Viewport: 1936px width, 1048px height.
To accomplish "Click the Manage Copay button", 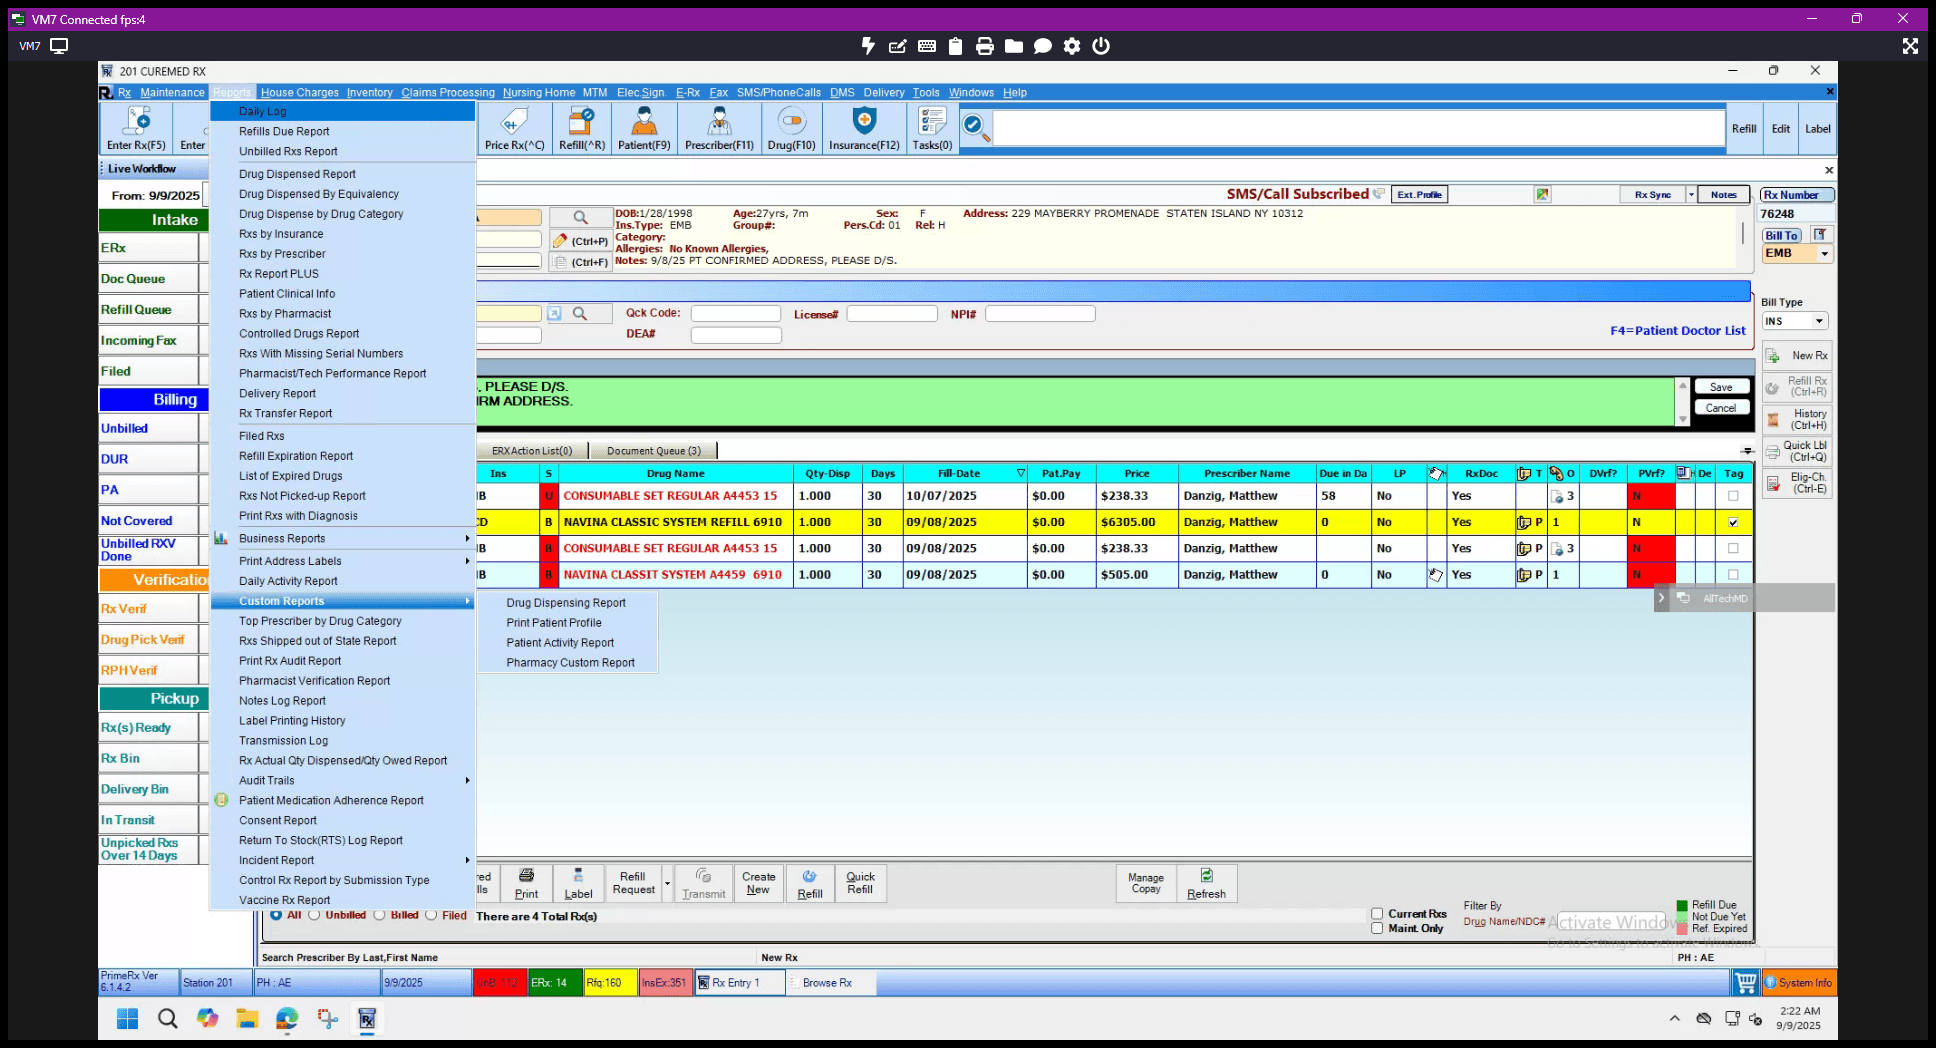I will (x=1146, y=884).
